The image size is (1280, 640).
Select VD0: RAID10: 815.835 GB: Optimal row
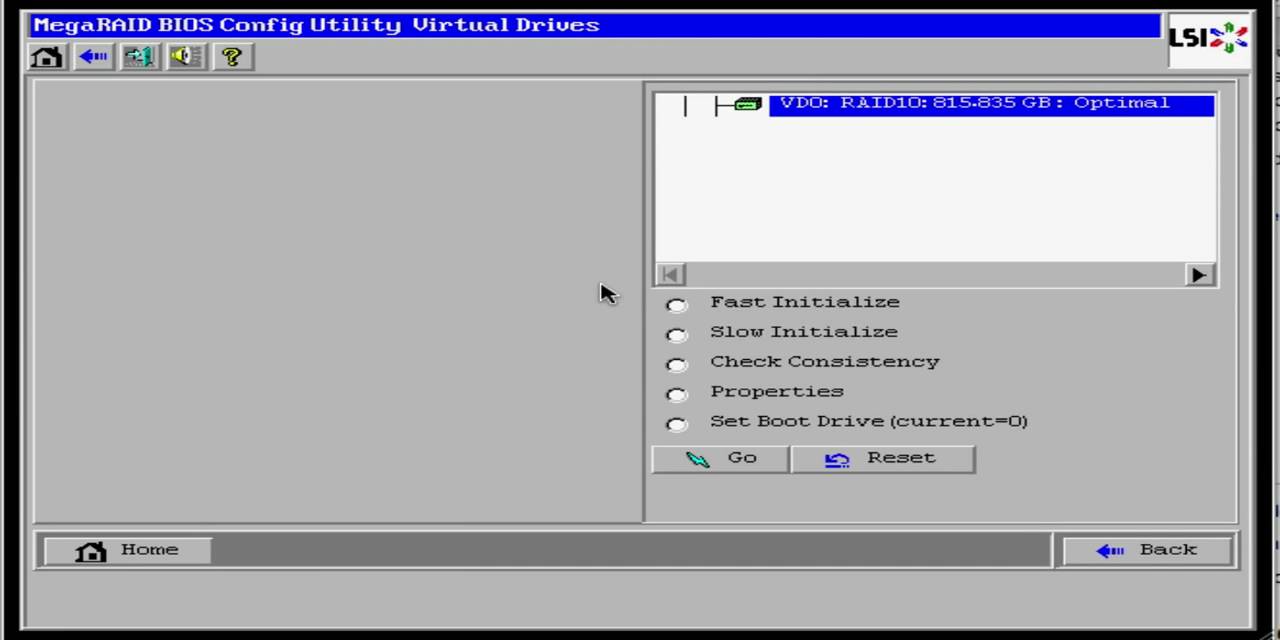pos(991,104)
